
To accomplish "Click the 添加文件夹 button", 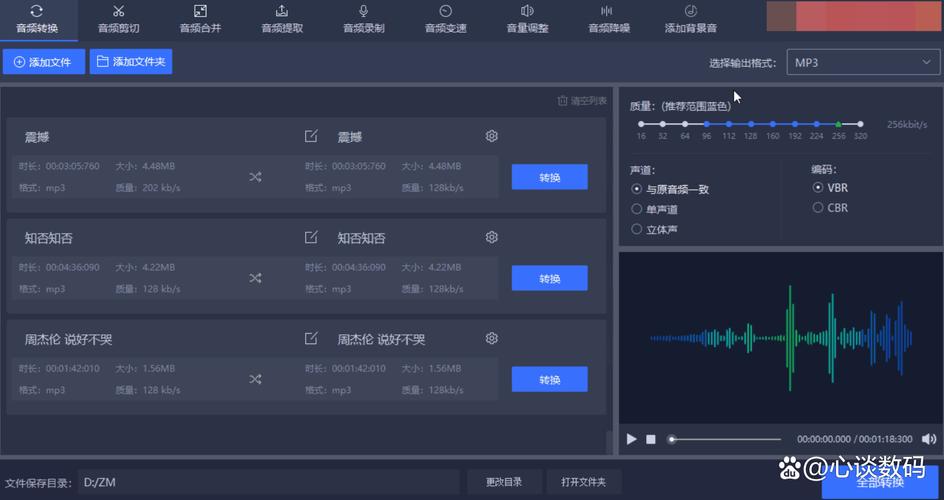I will click(131, 61).
